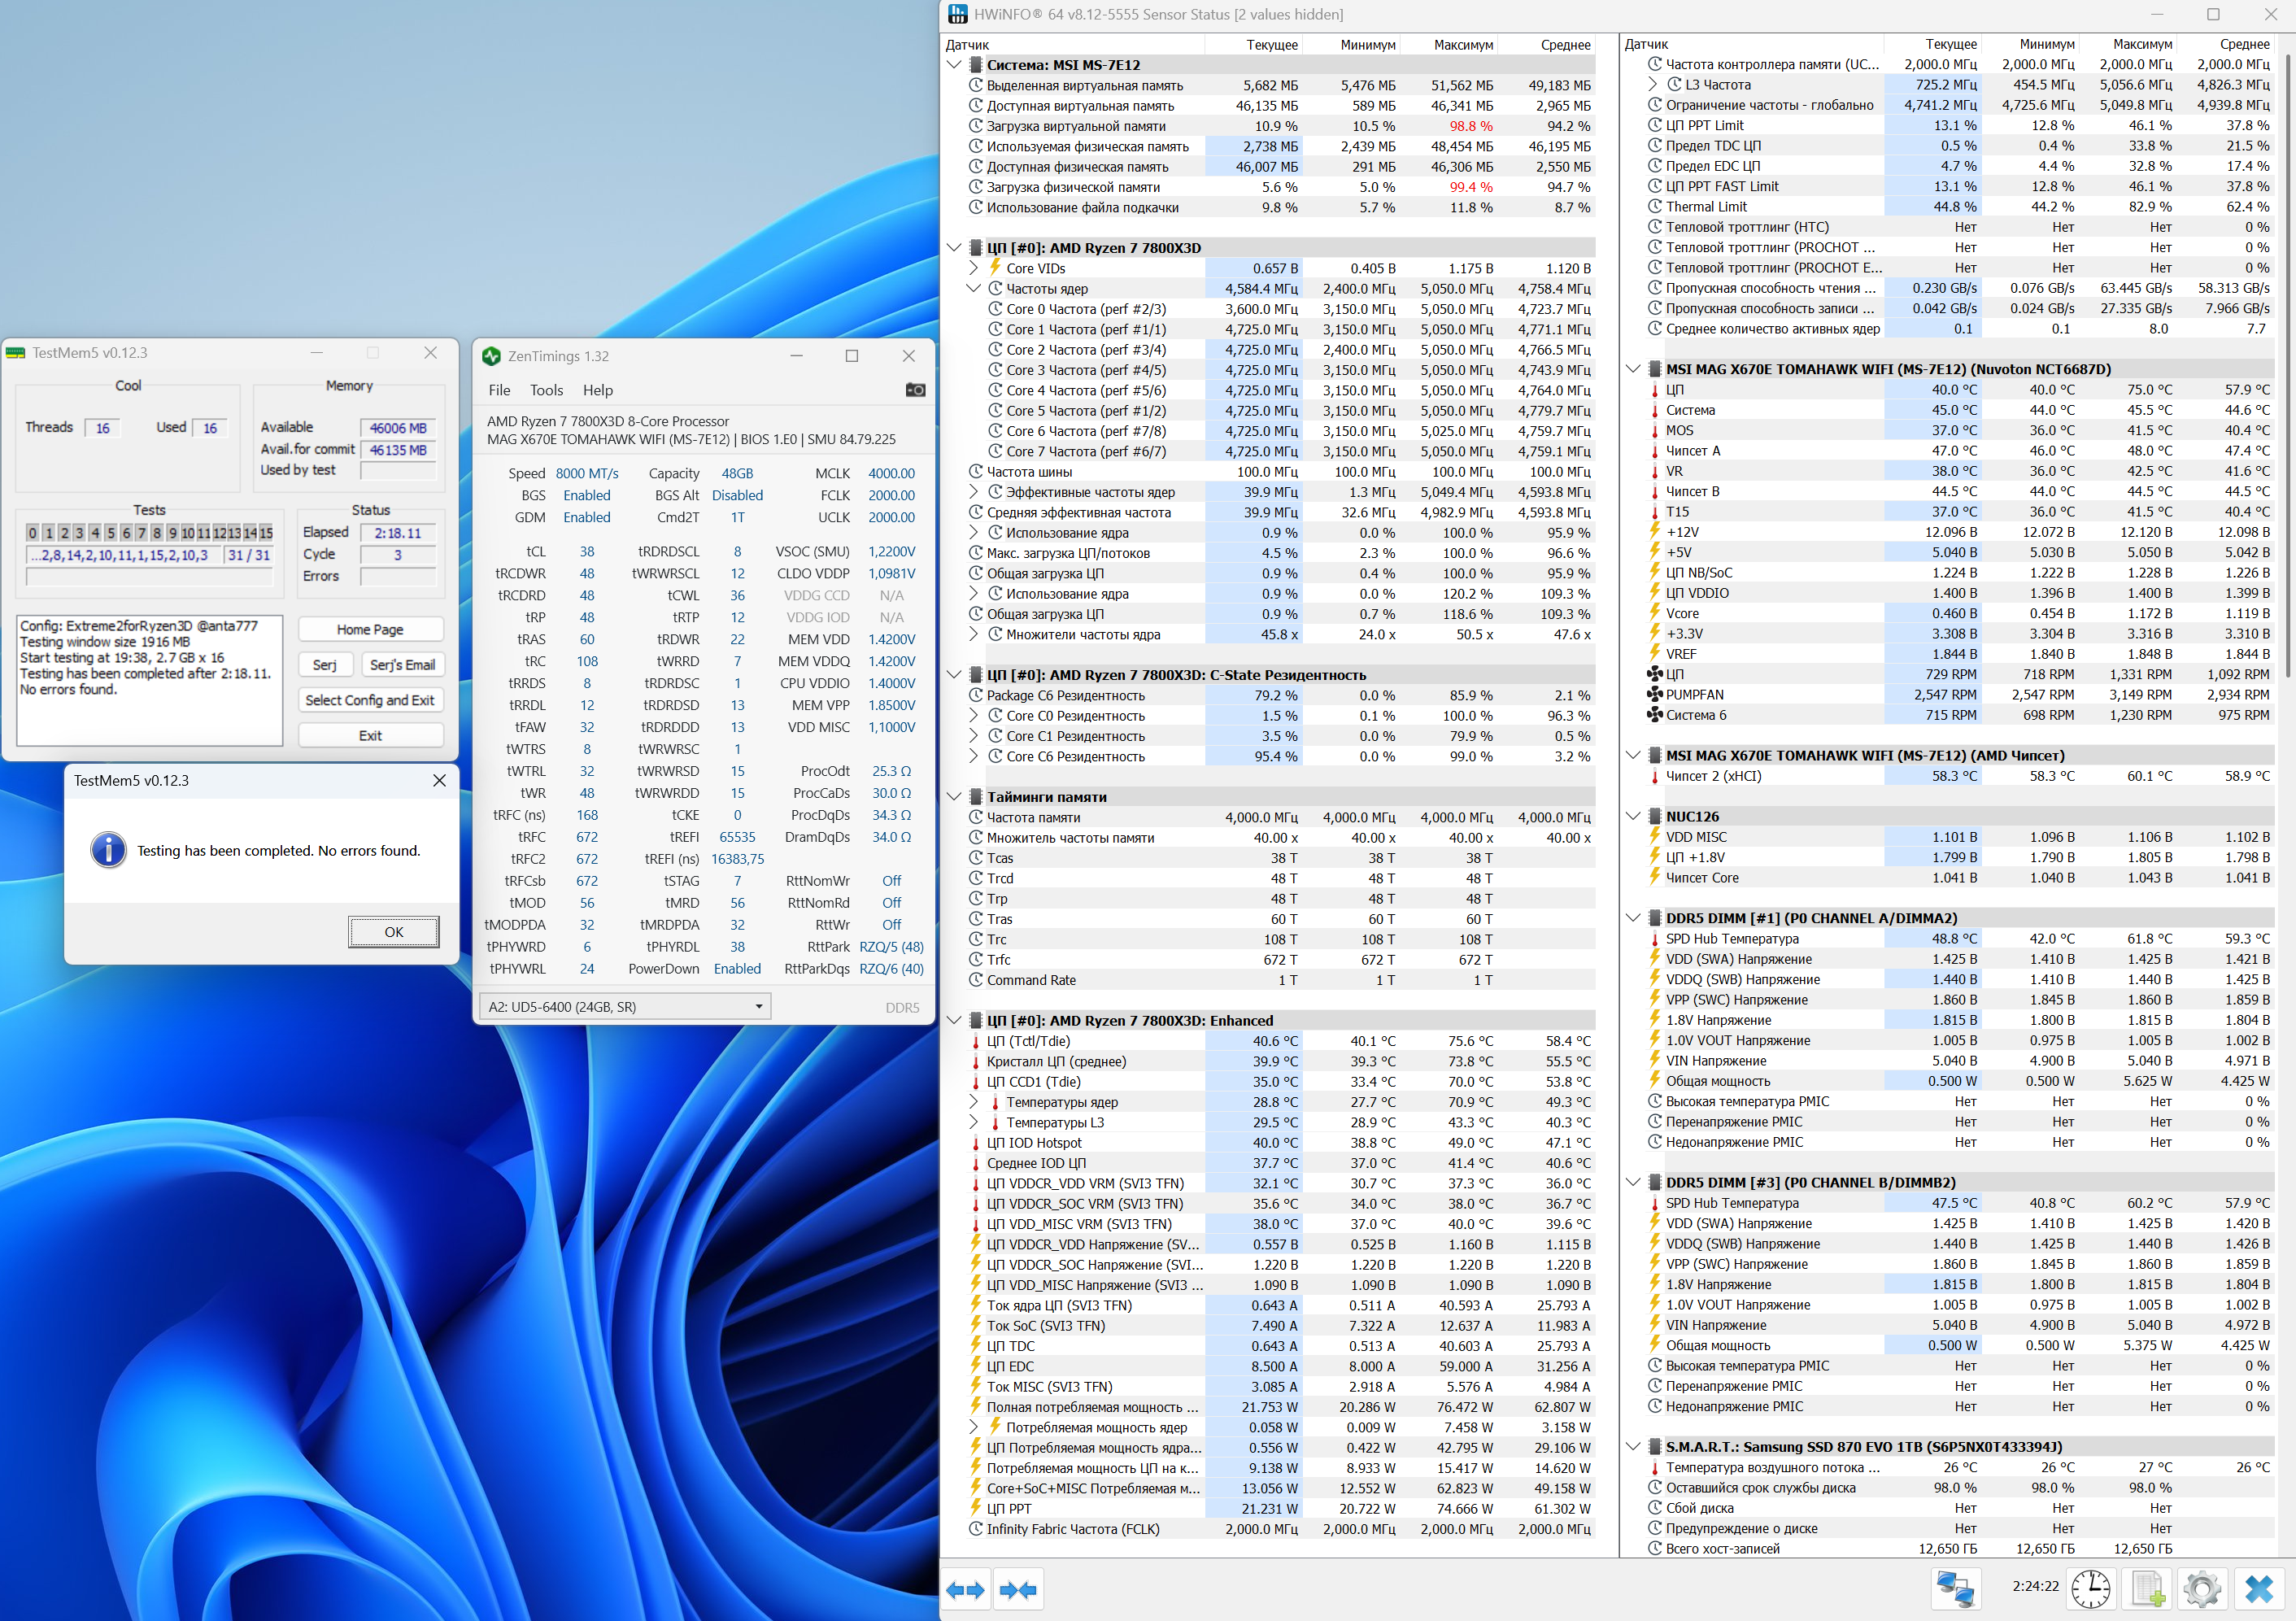
Task: Open the remote monitoring network icon
Action: coord(1954,1588)
